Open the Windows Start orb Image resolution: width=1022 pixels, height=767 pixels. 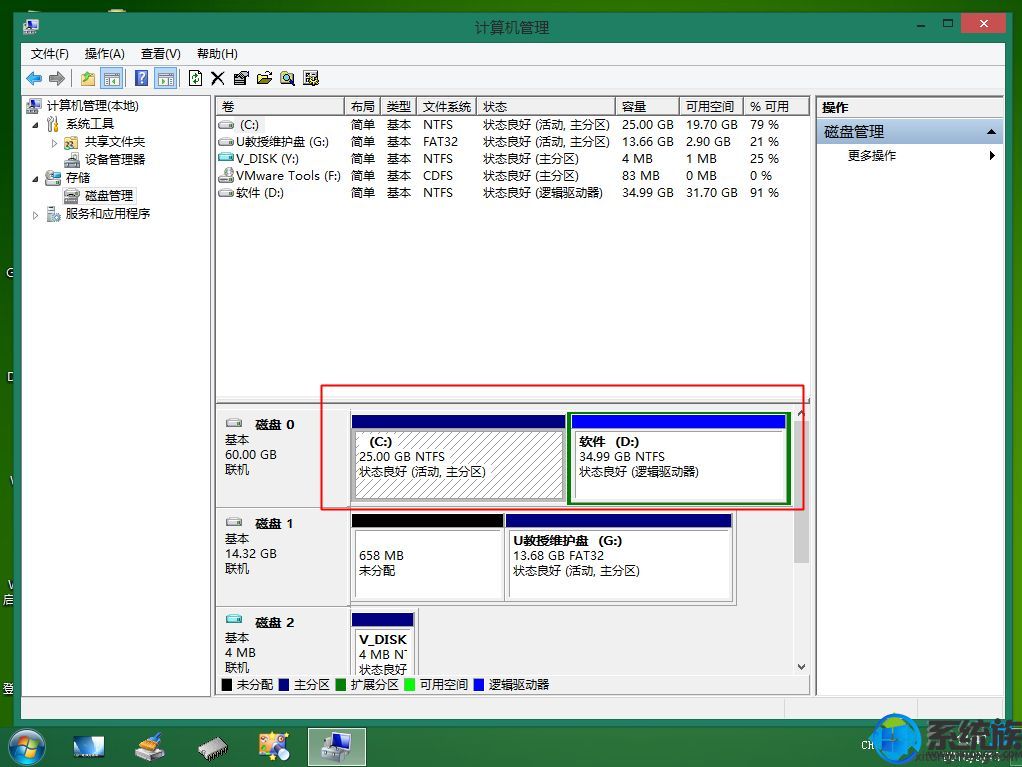coord(26,747)
